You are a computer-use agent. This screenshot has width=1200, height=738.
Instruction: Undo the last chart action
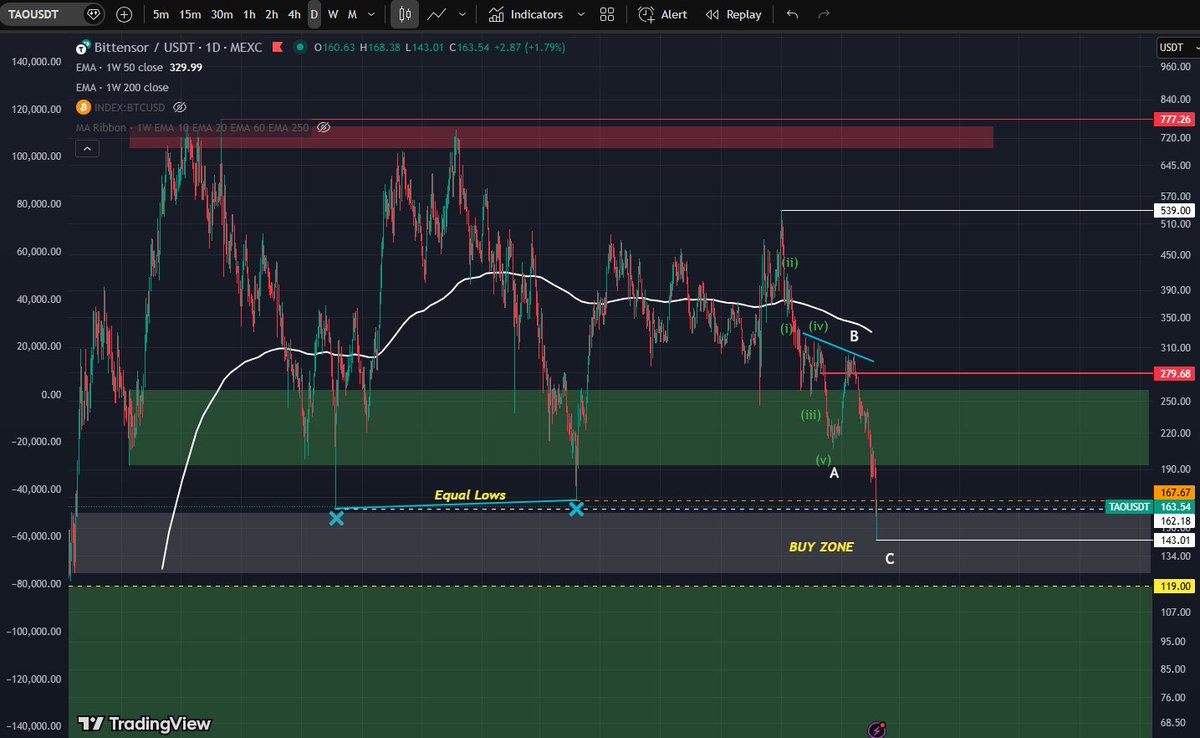pyautogui.click(x=793, y=15)
